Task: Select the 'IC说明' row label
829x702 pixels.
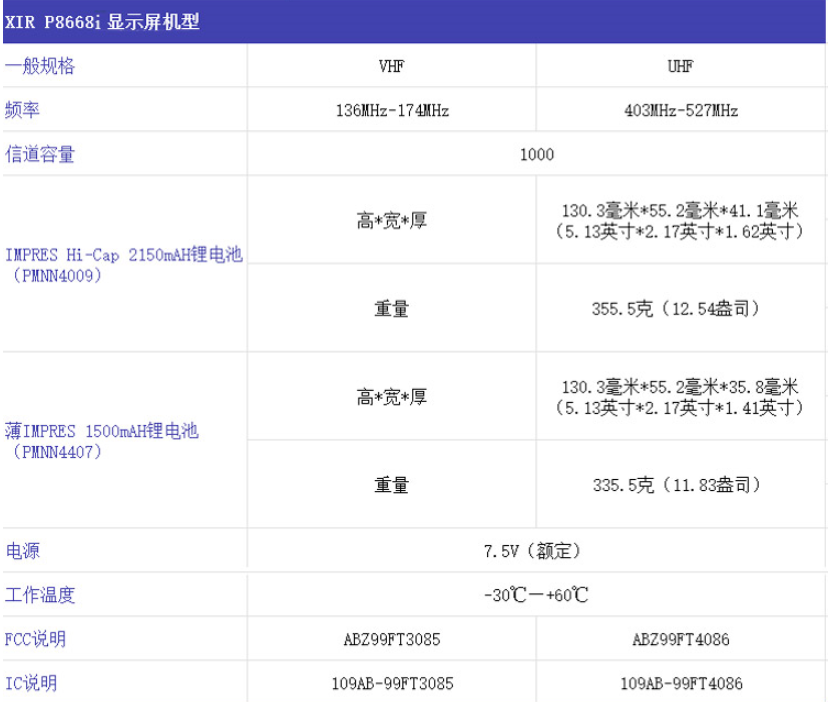Action: tap(31, 683)
